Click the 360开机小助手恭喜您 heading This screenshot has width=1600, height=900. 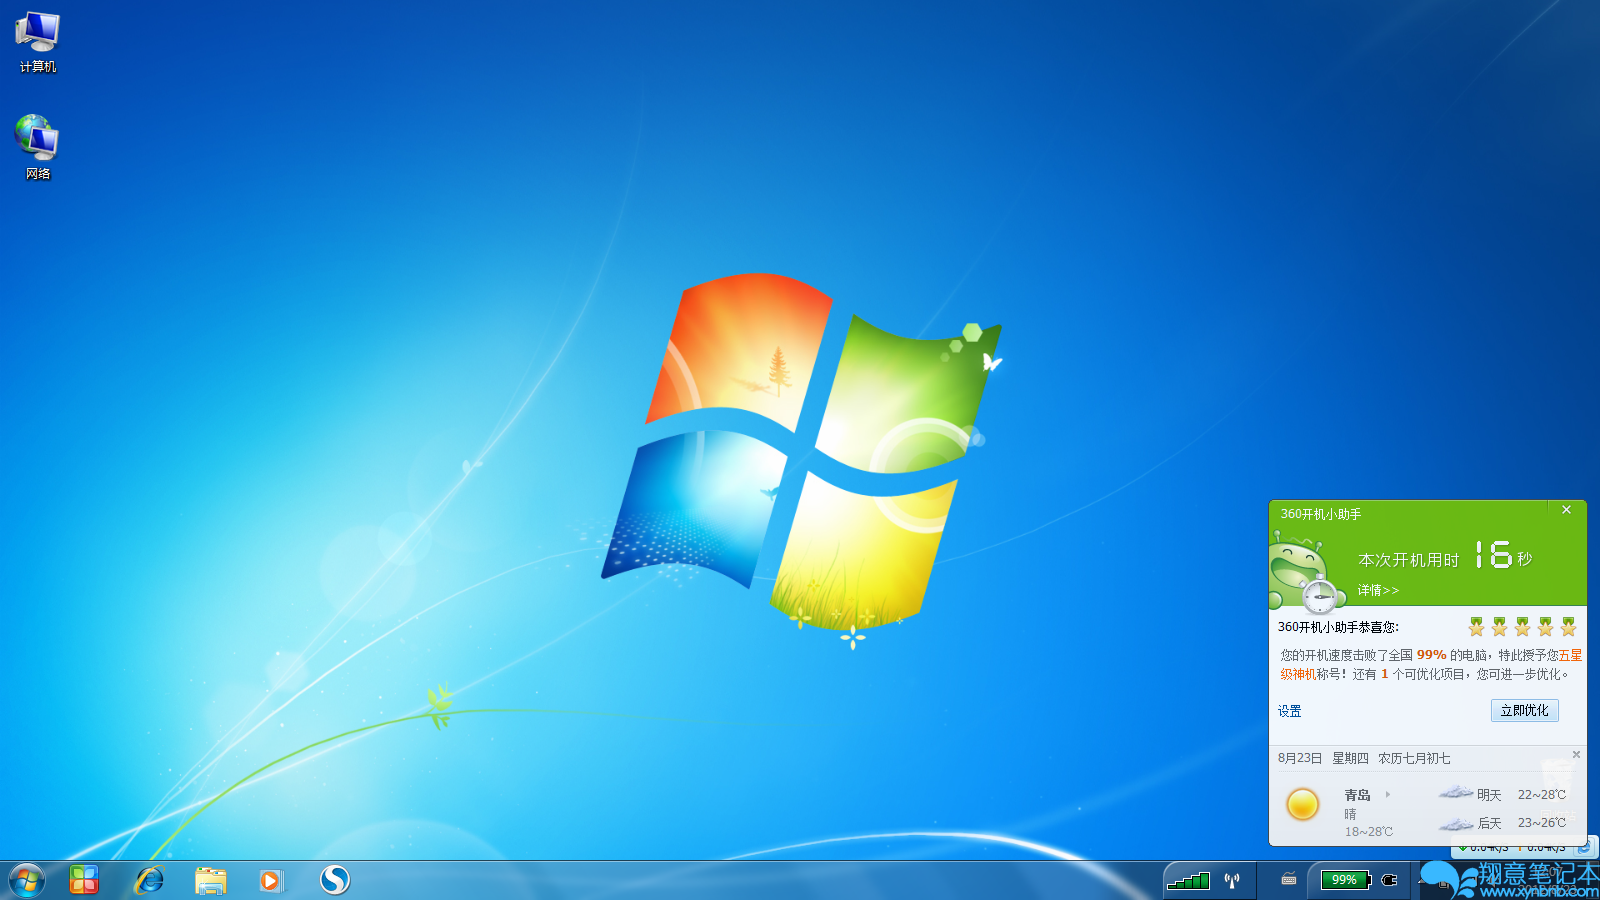(x=1338, y=627)
